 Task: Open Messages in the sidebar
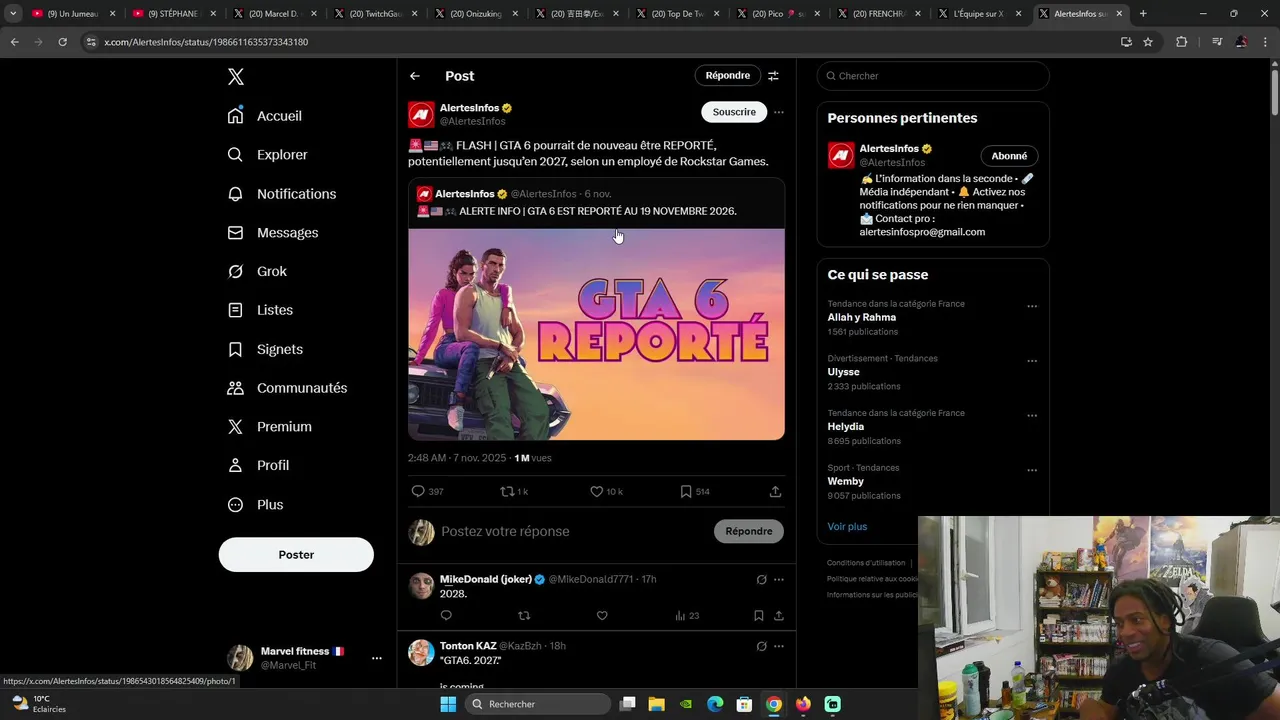pyautogui.click(x=272, y=233)
